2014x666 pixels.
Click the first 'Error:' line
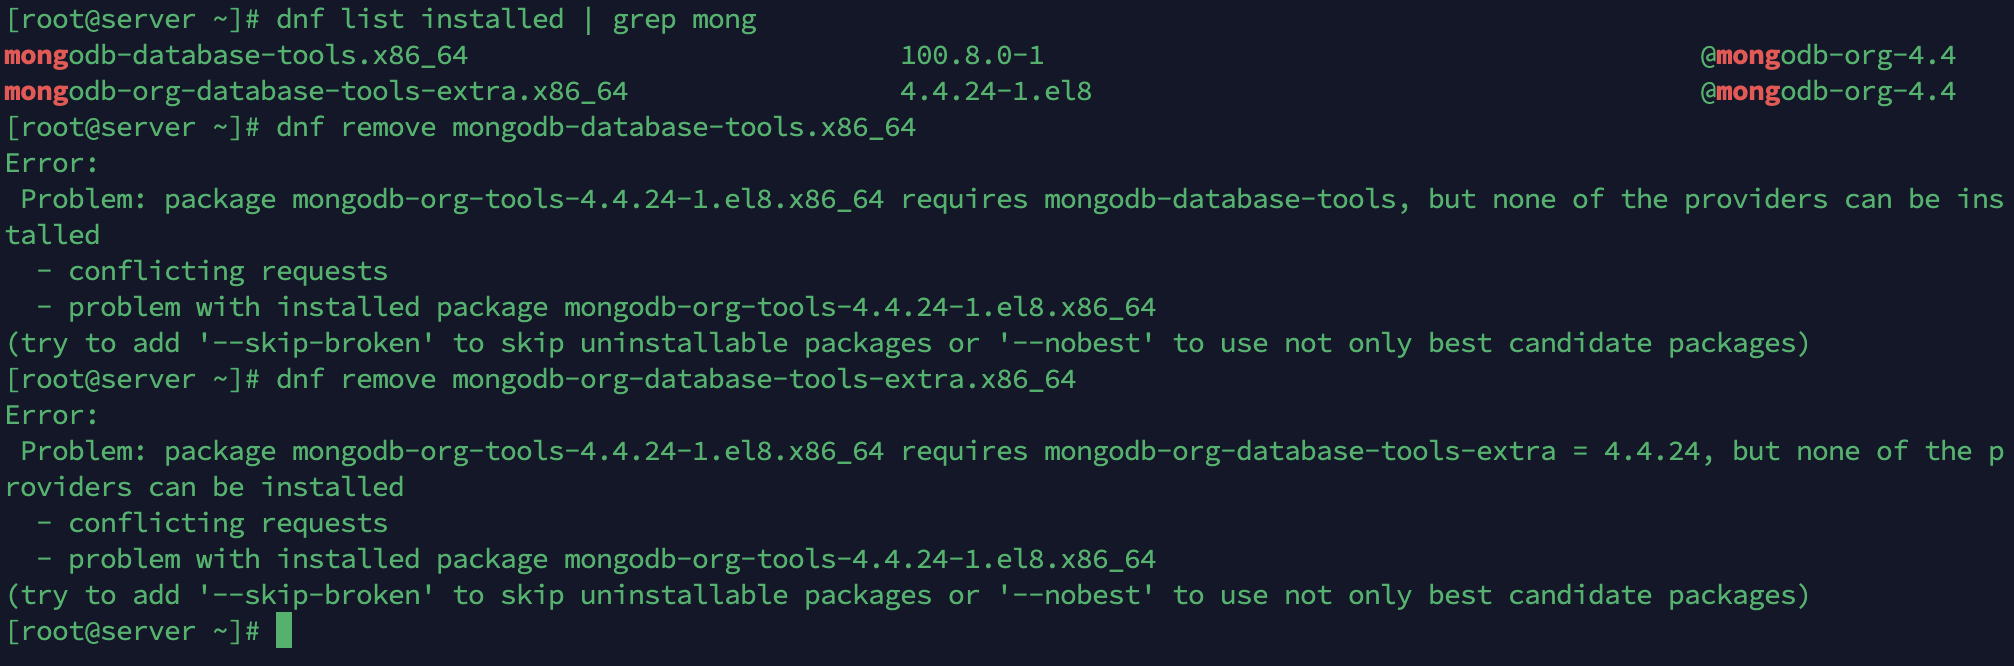point(52,163)
